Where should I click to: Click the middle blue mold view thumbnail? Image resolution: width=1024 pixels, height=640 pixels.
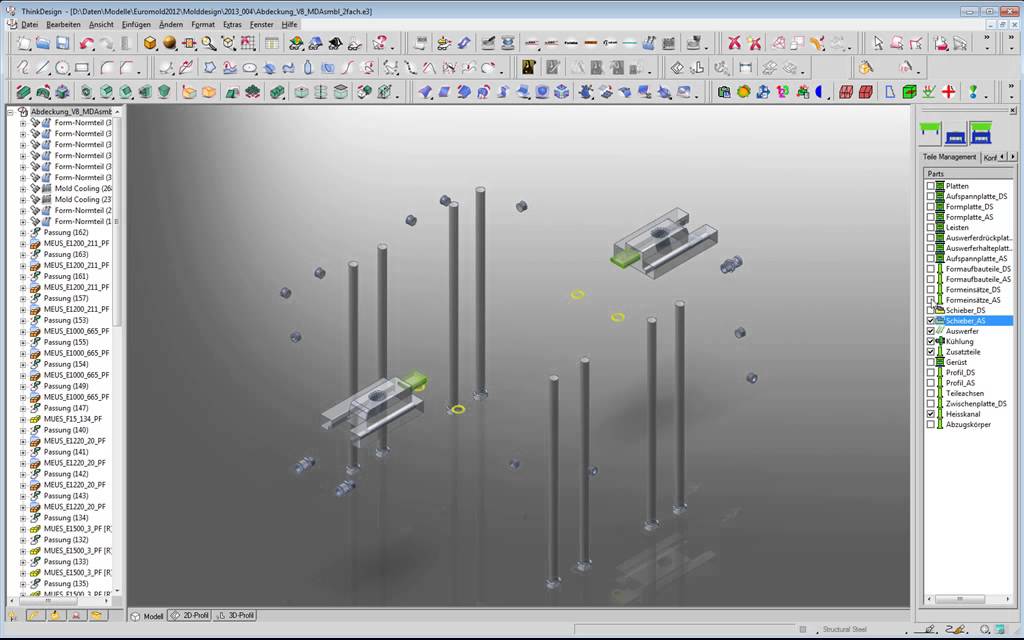tap(955, 136)
